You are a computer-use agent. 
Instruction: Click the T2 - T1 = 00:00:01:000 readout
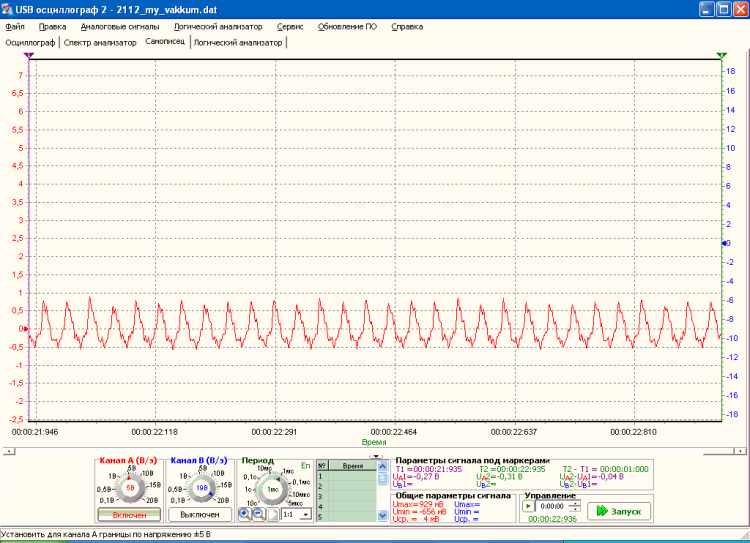[606, 469]
